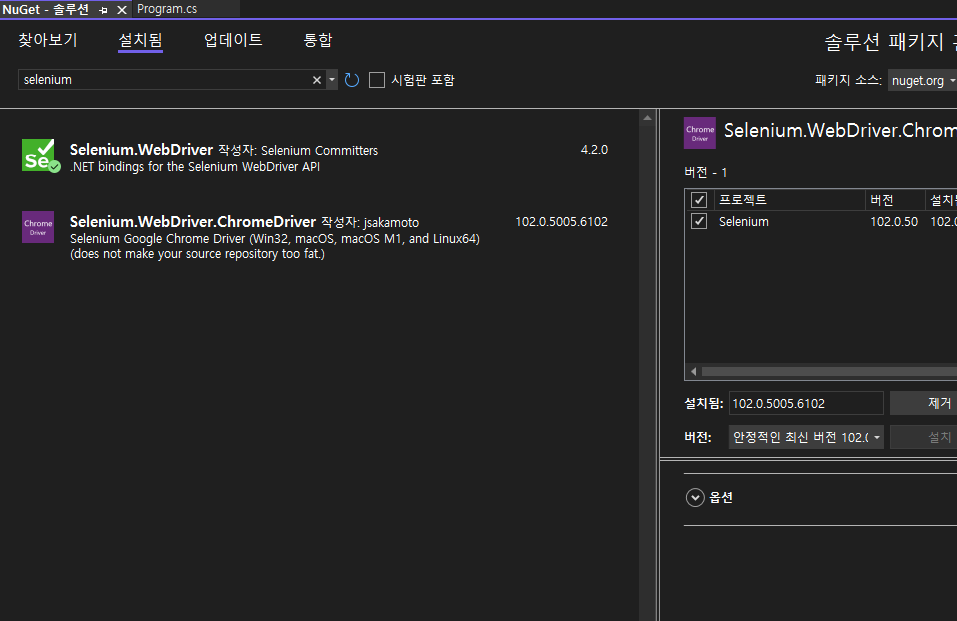
Task: Click Selenium.WebDriver green package icon in list
Action: 41,156
